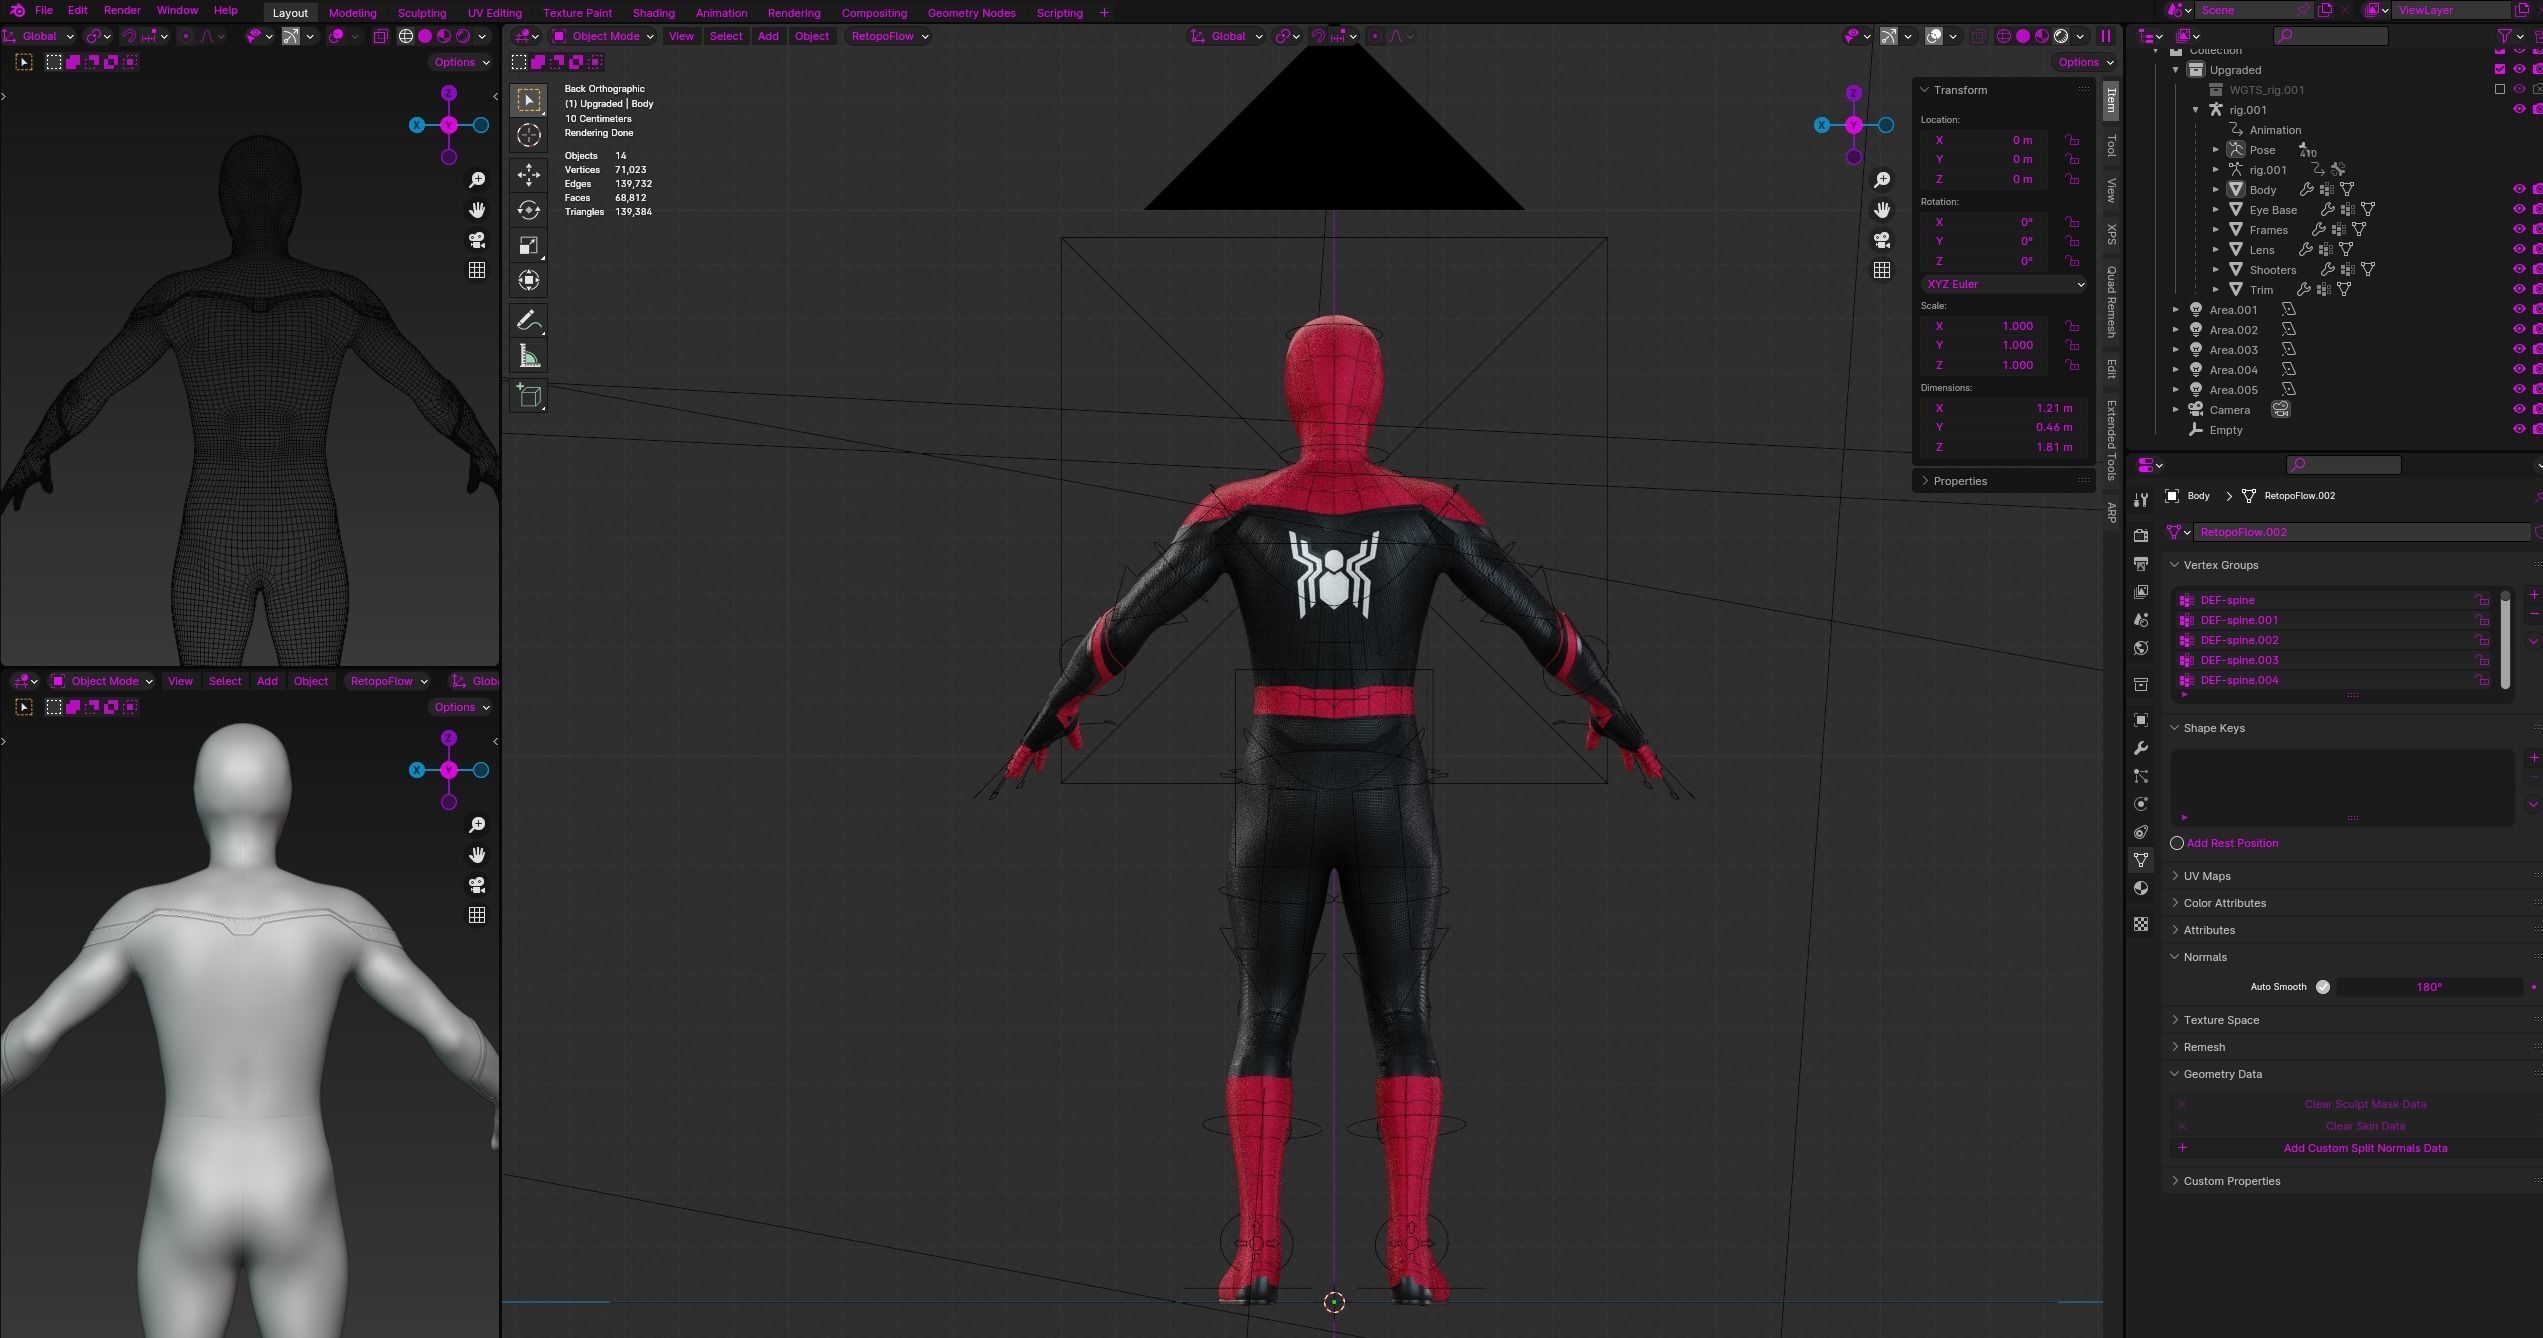Open Quad Remesh sidebar tab

[2111, 301]
